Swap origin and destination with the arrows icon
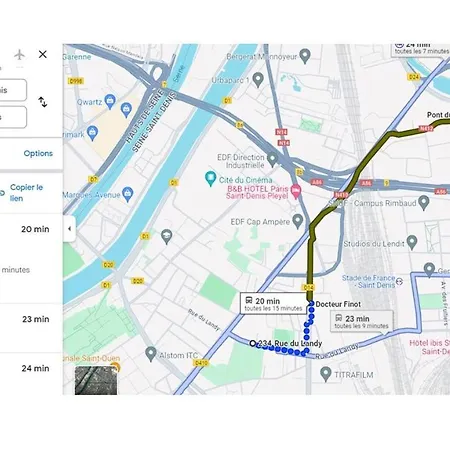The image size is (450, 450). (x=43, y=102)
